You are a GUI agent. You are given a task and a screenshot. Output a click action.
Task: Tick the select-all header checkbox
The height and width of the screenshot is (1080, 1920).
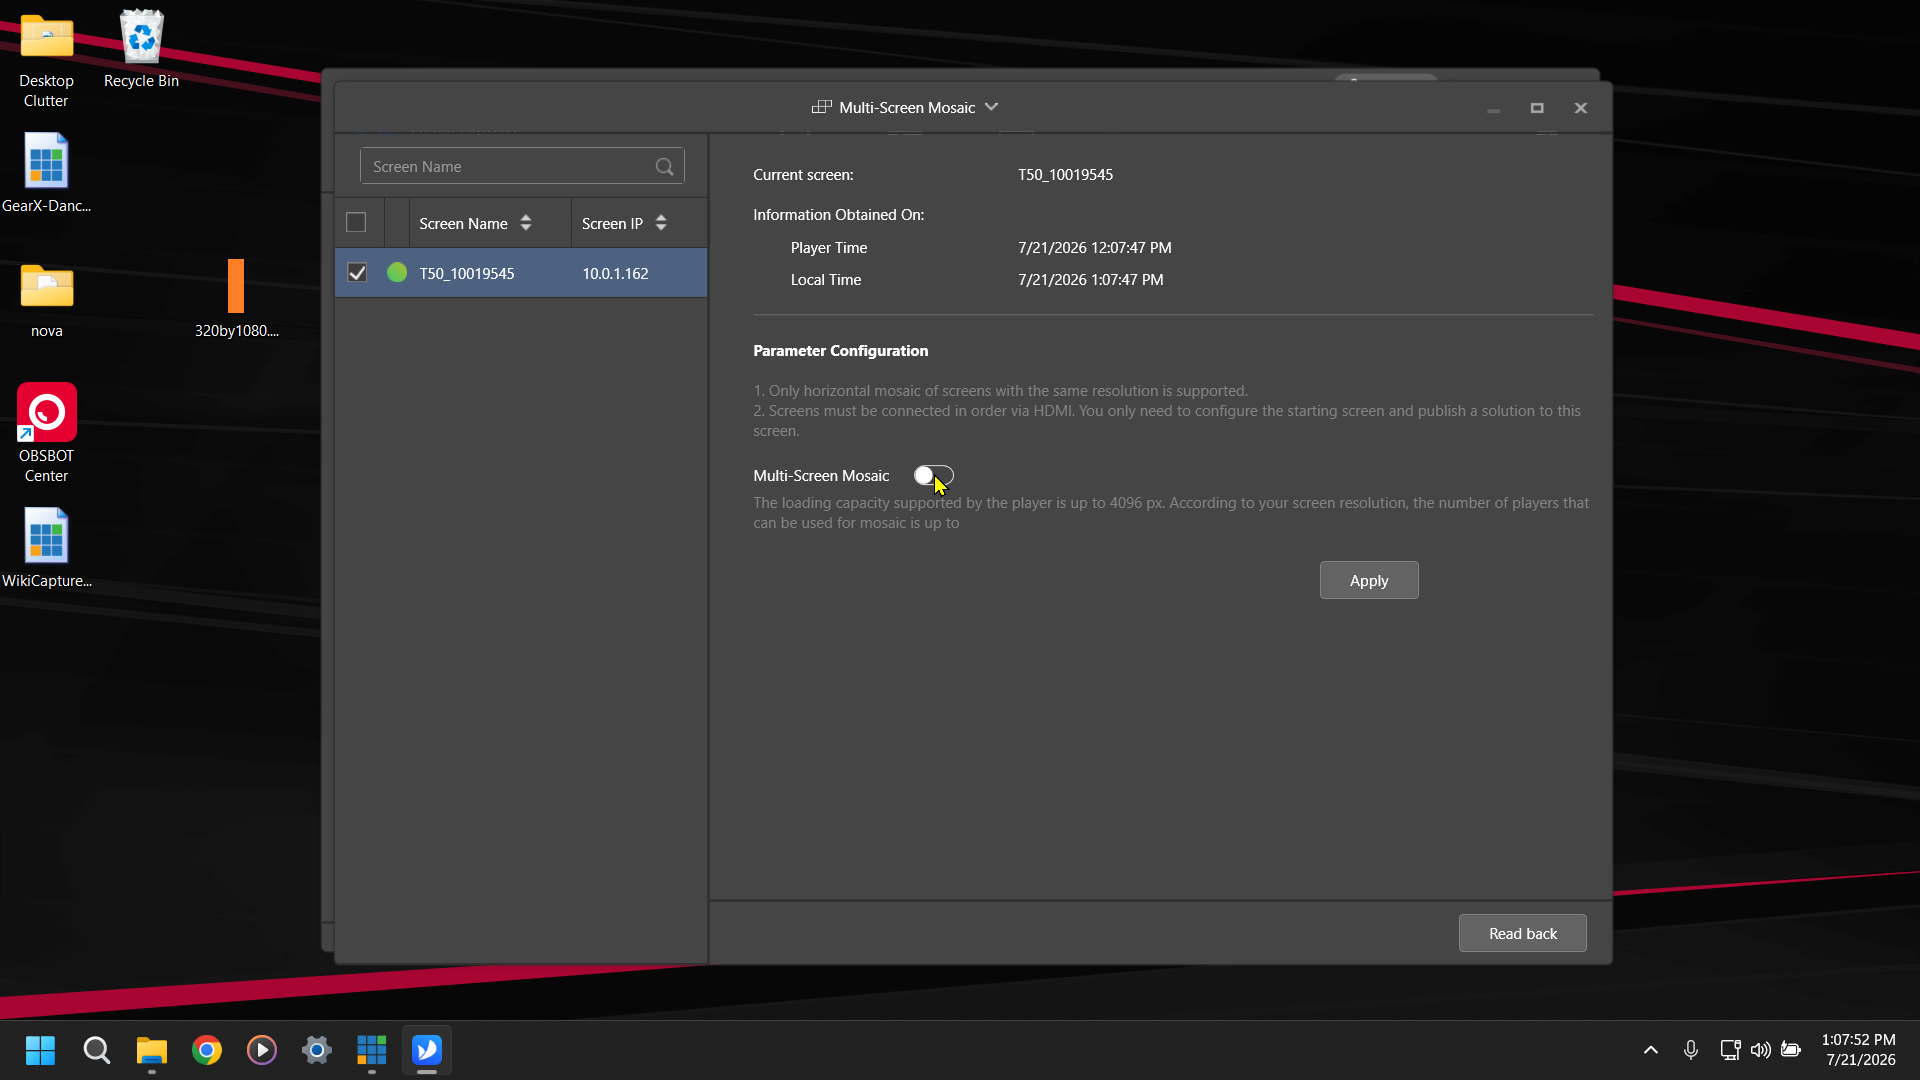pyautogui.click(x=356, y=222)
